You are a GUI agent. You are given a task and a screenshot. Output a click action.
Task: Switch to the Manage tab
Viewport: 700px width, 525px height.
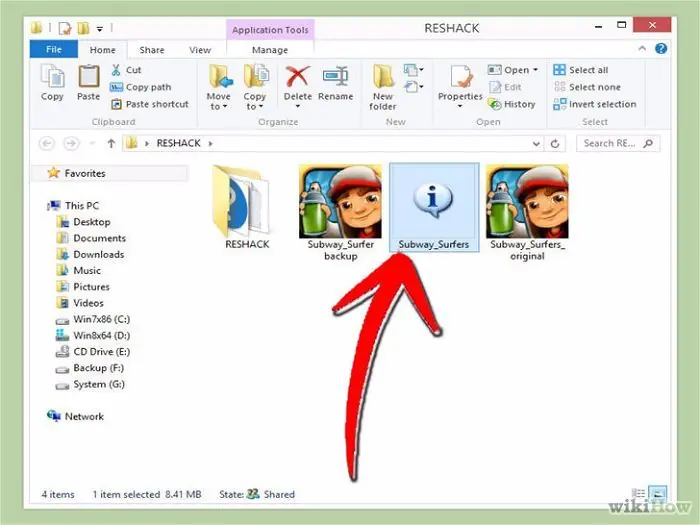[270, 50]
